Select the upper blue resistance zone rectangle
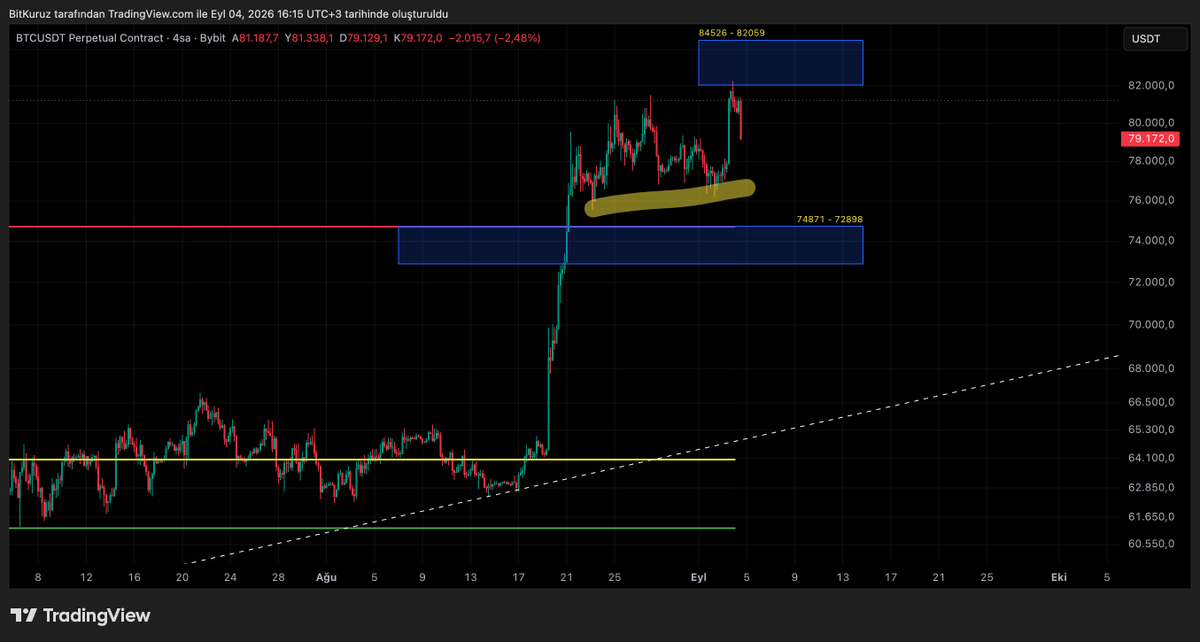 (780, 63)
